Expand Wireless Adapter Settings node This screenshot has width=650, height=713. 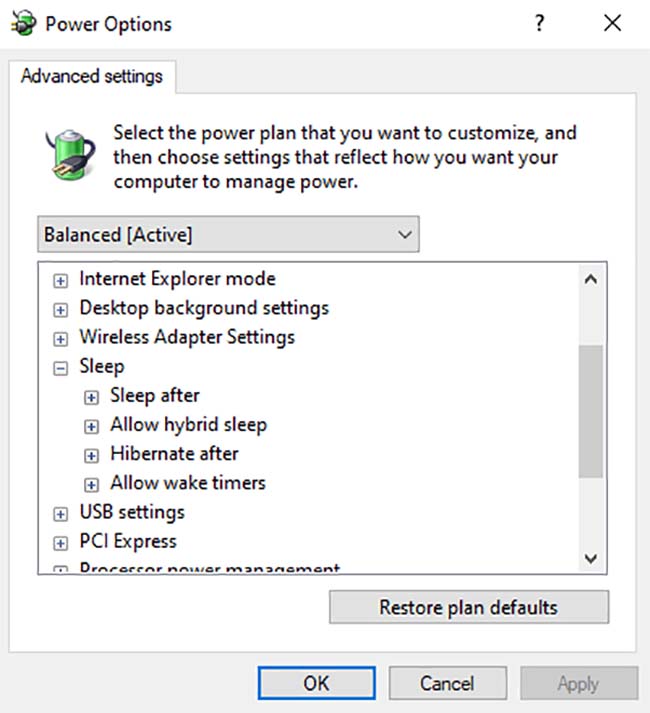pyautogui.click(x=60, y=339)
